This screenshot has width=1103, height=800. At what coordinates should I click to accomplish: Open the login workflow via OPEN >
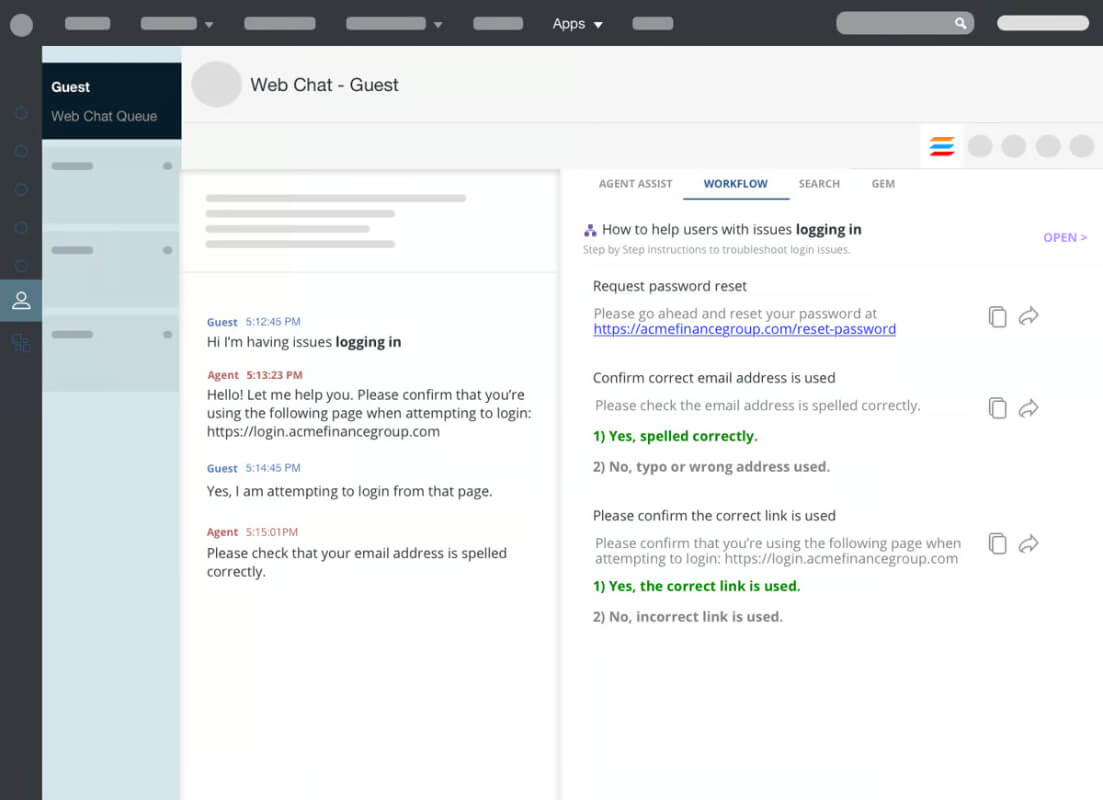[1065, 238]
